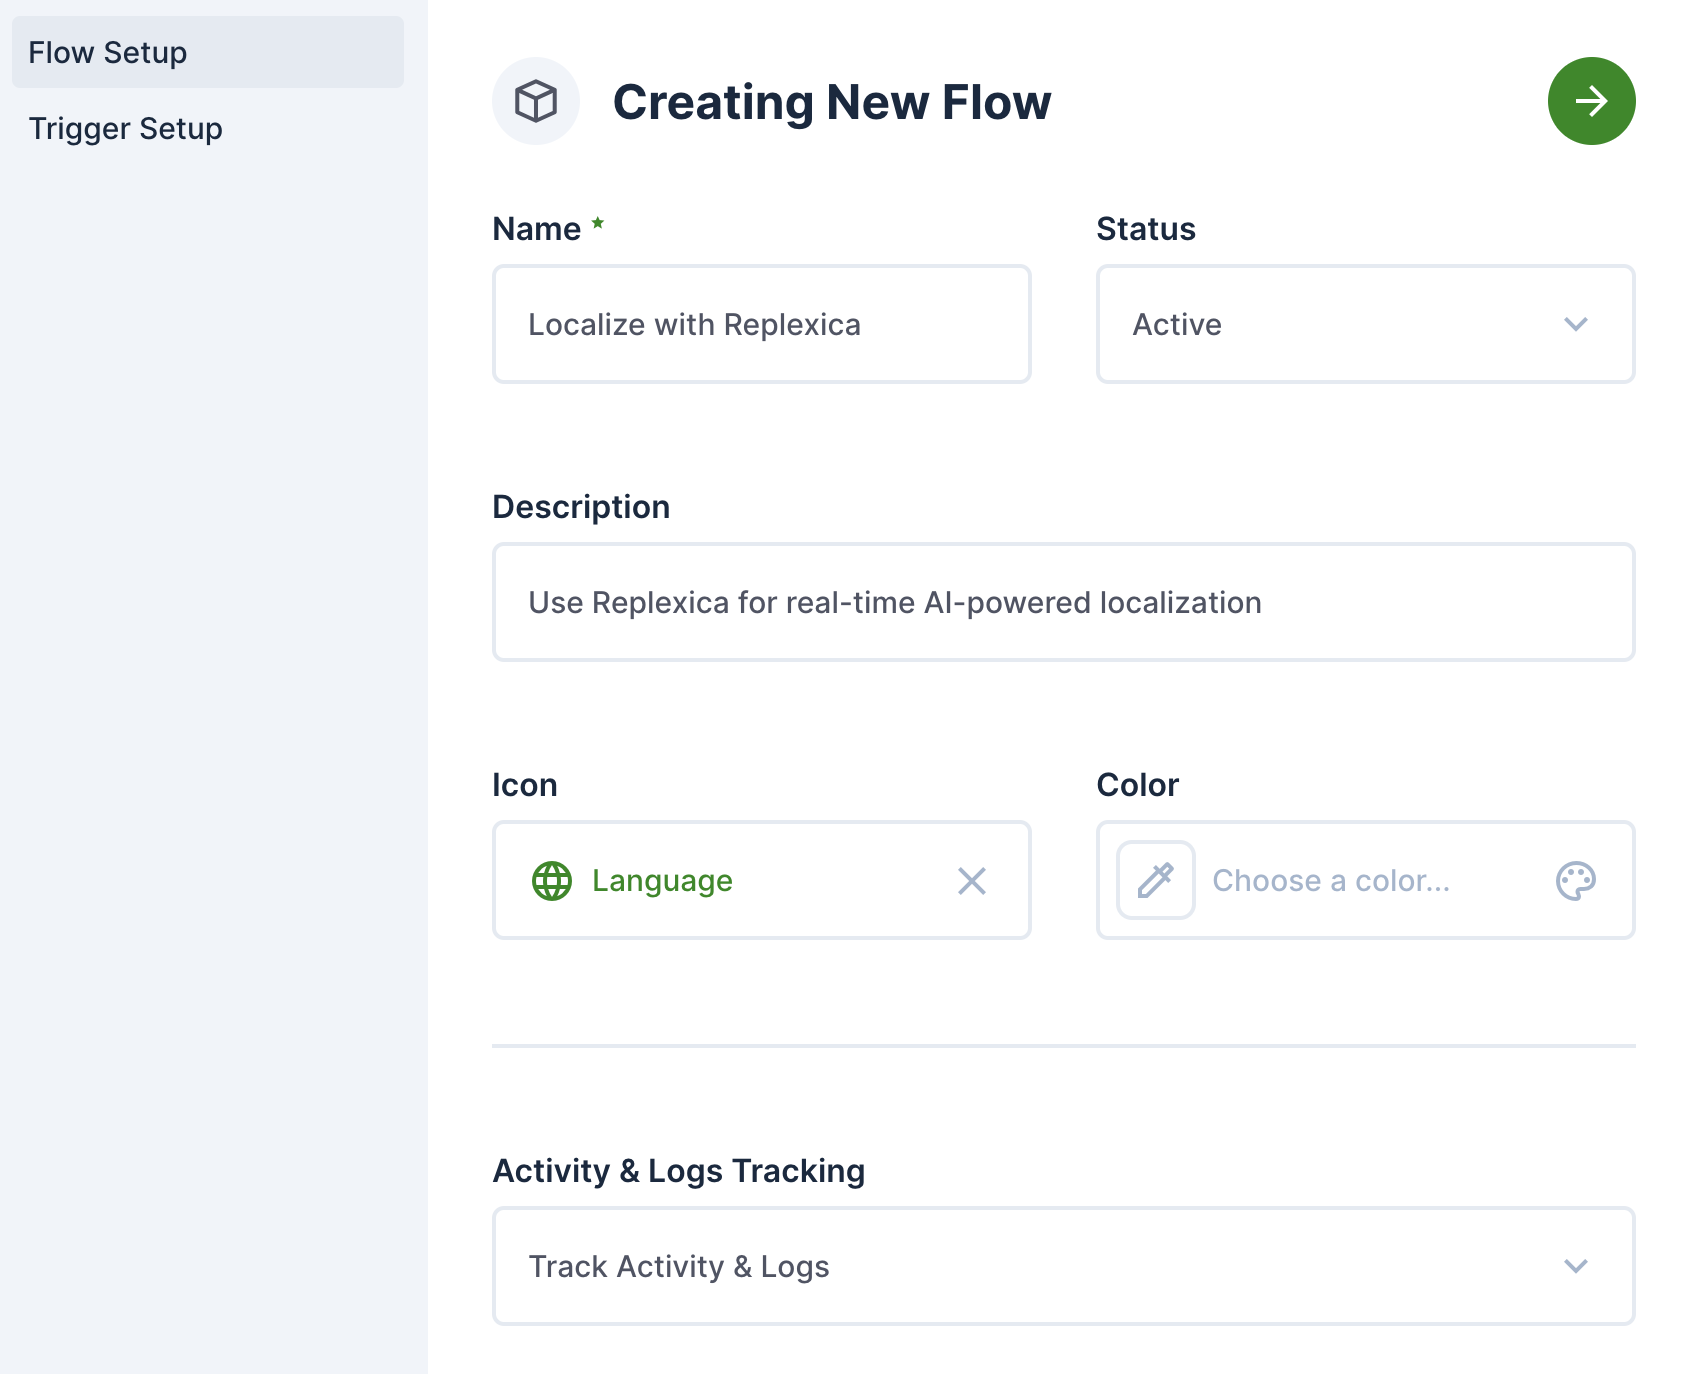Expand Status dropdown chevron
1696x1374 pixels.
1576,324
